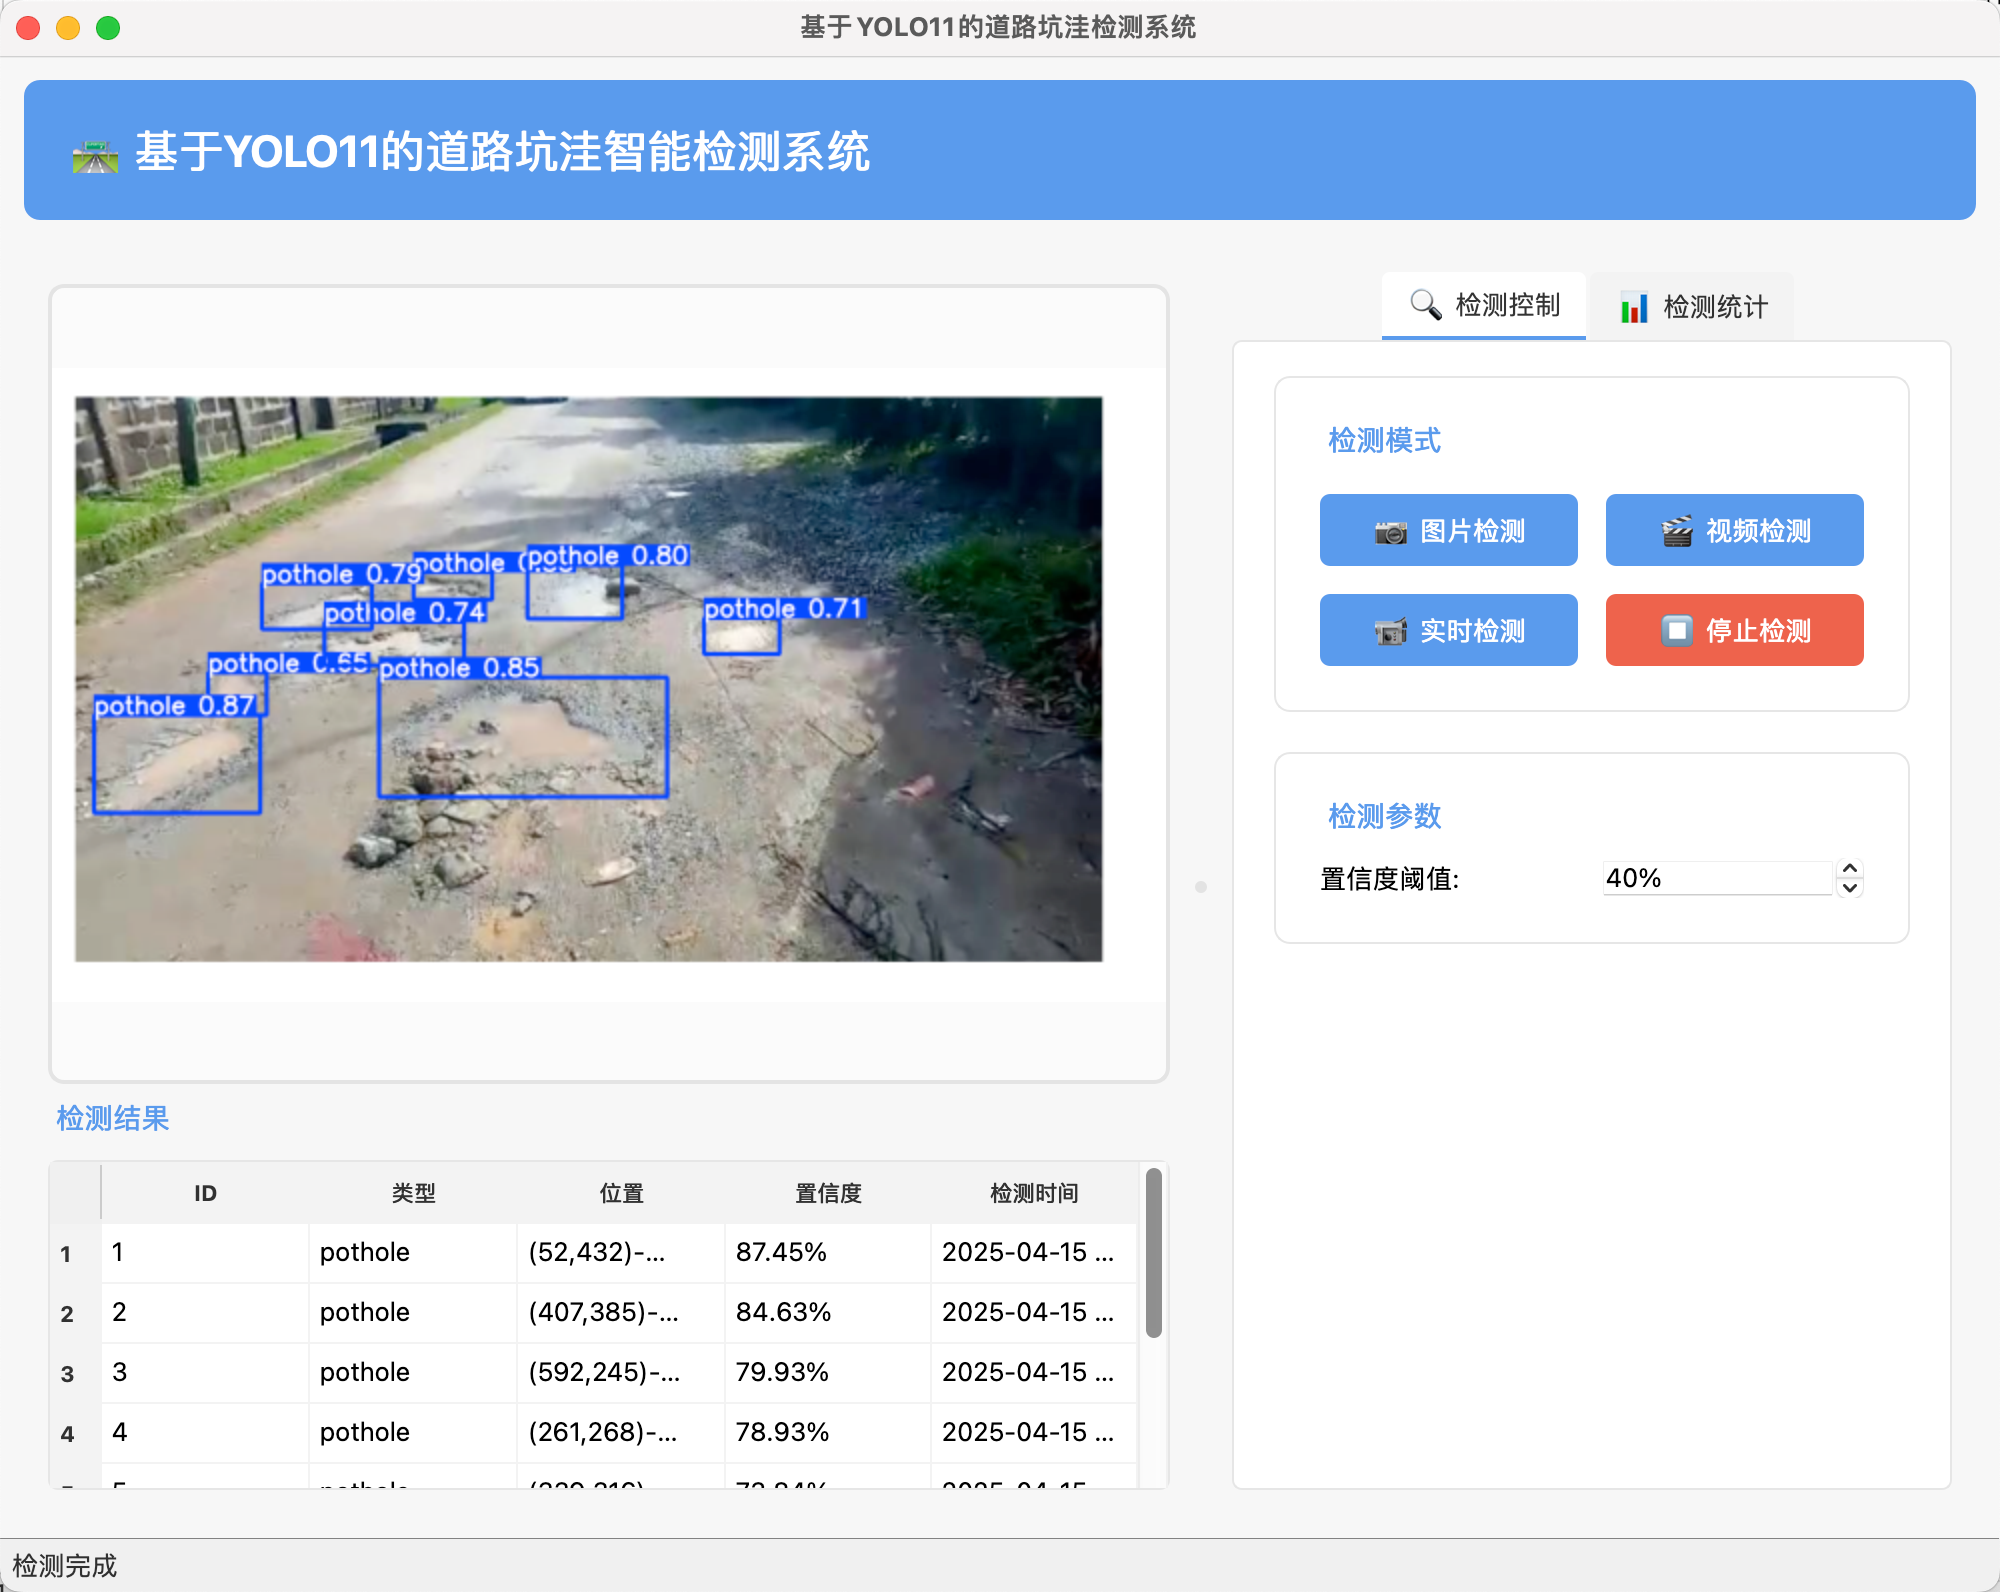The height and width of the screenshot is (1592, 2000).
Task: Click the road icon in header banner
Action: (95, 156)
